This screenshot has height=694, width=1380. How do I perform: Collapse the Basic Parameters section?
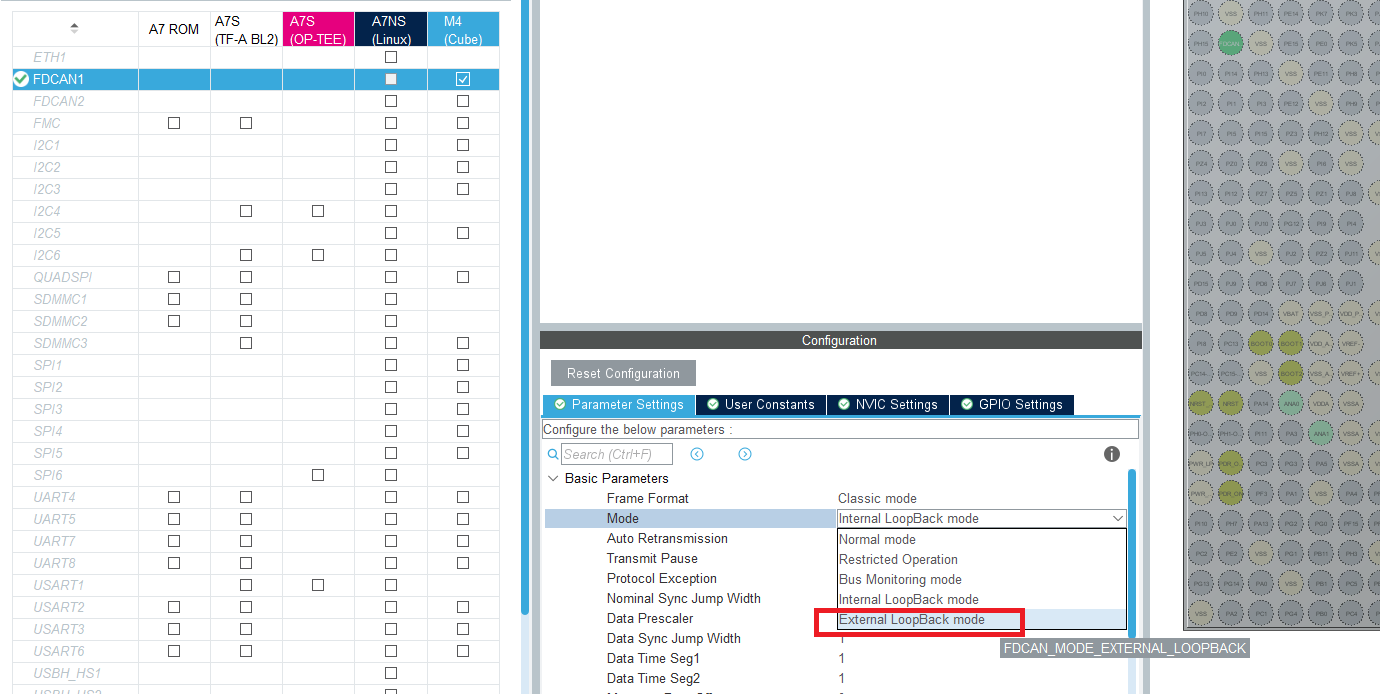[553, 478]
